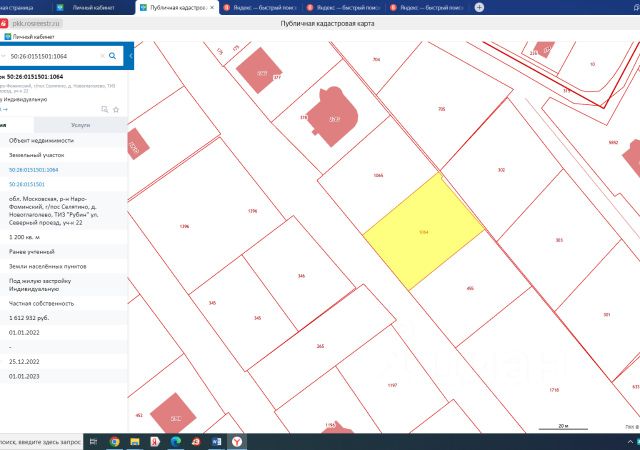Click the 1 612 932 руб. cadastral value
This screenshot has height=450, width=640.
click(29, 318)
